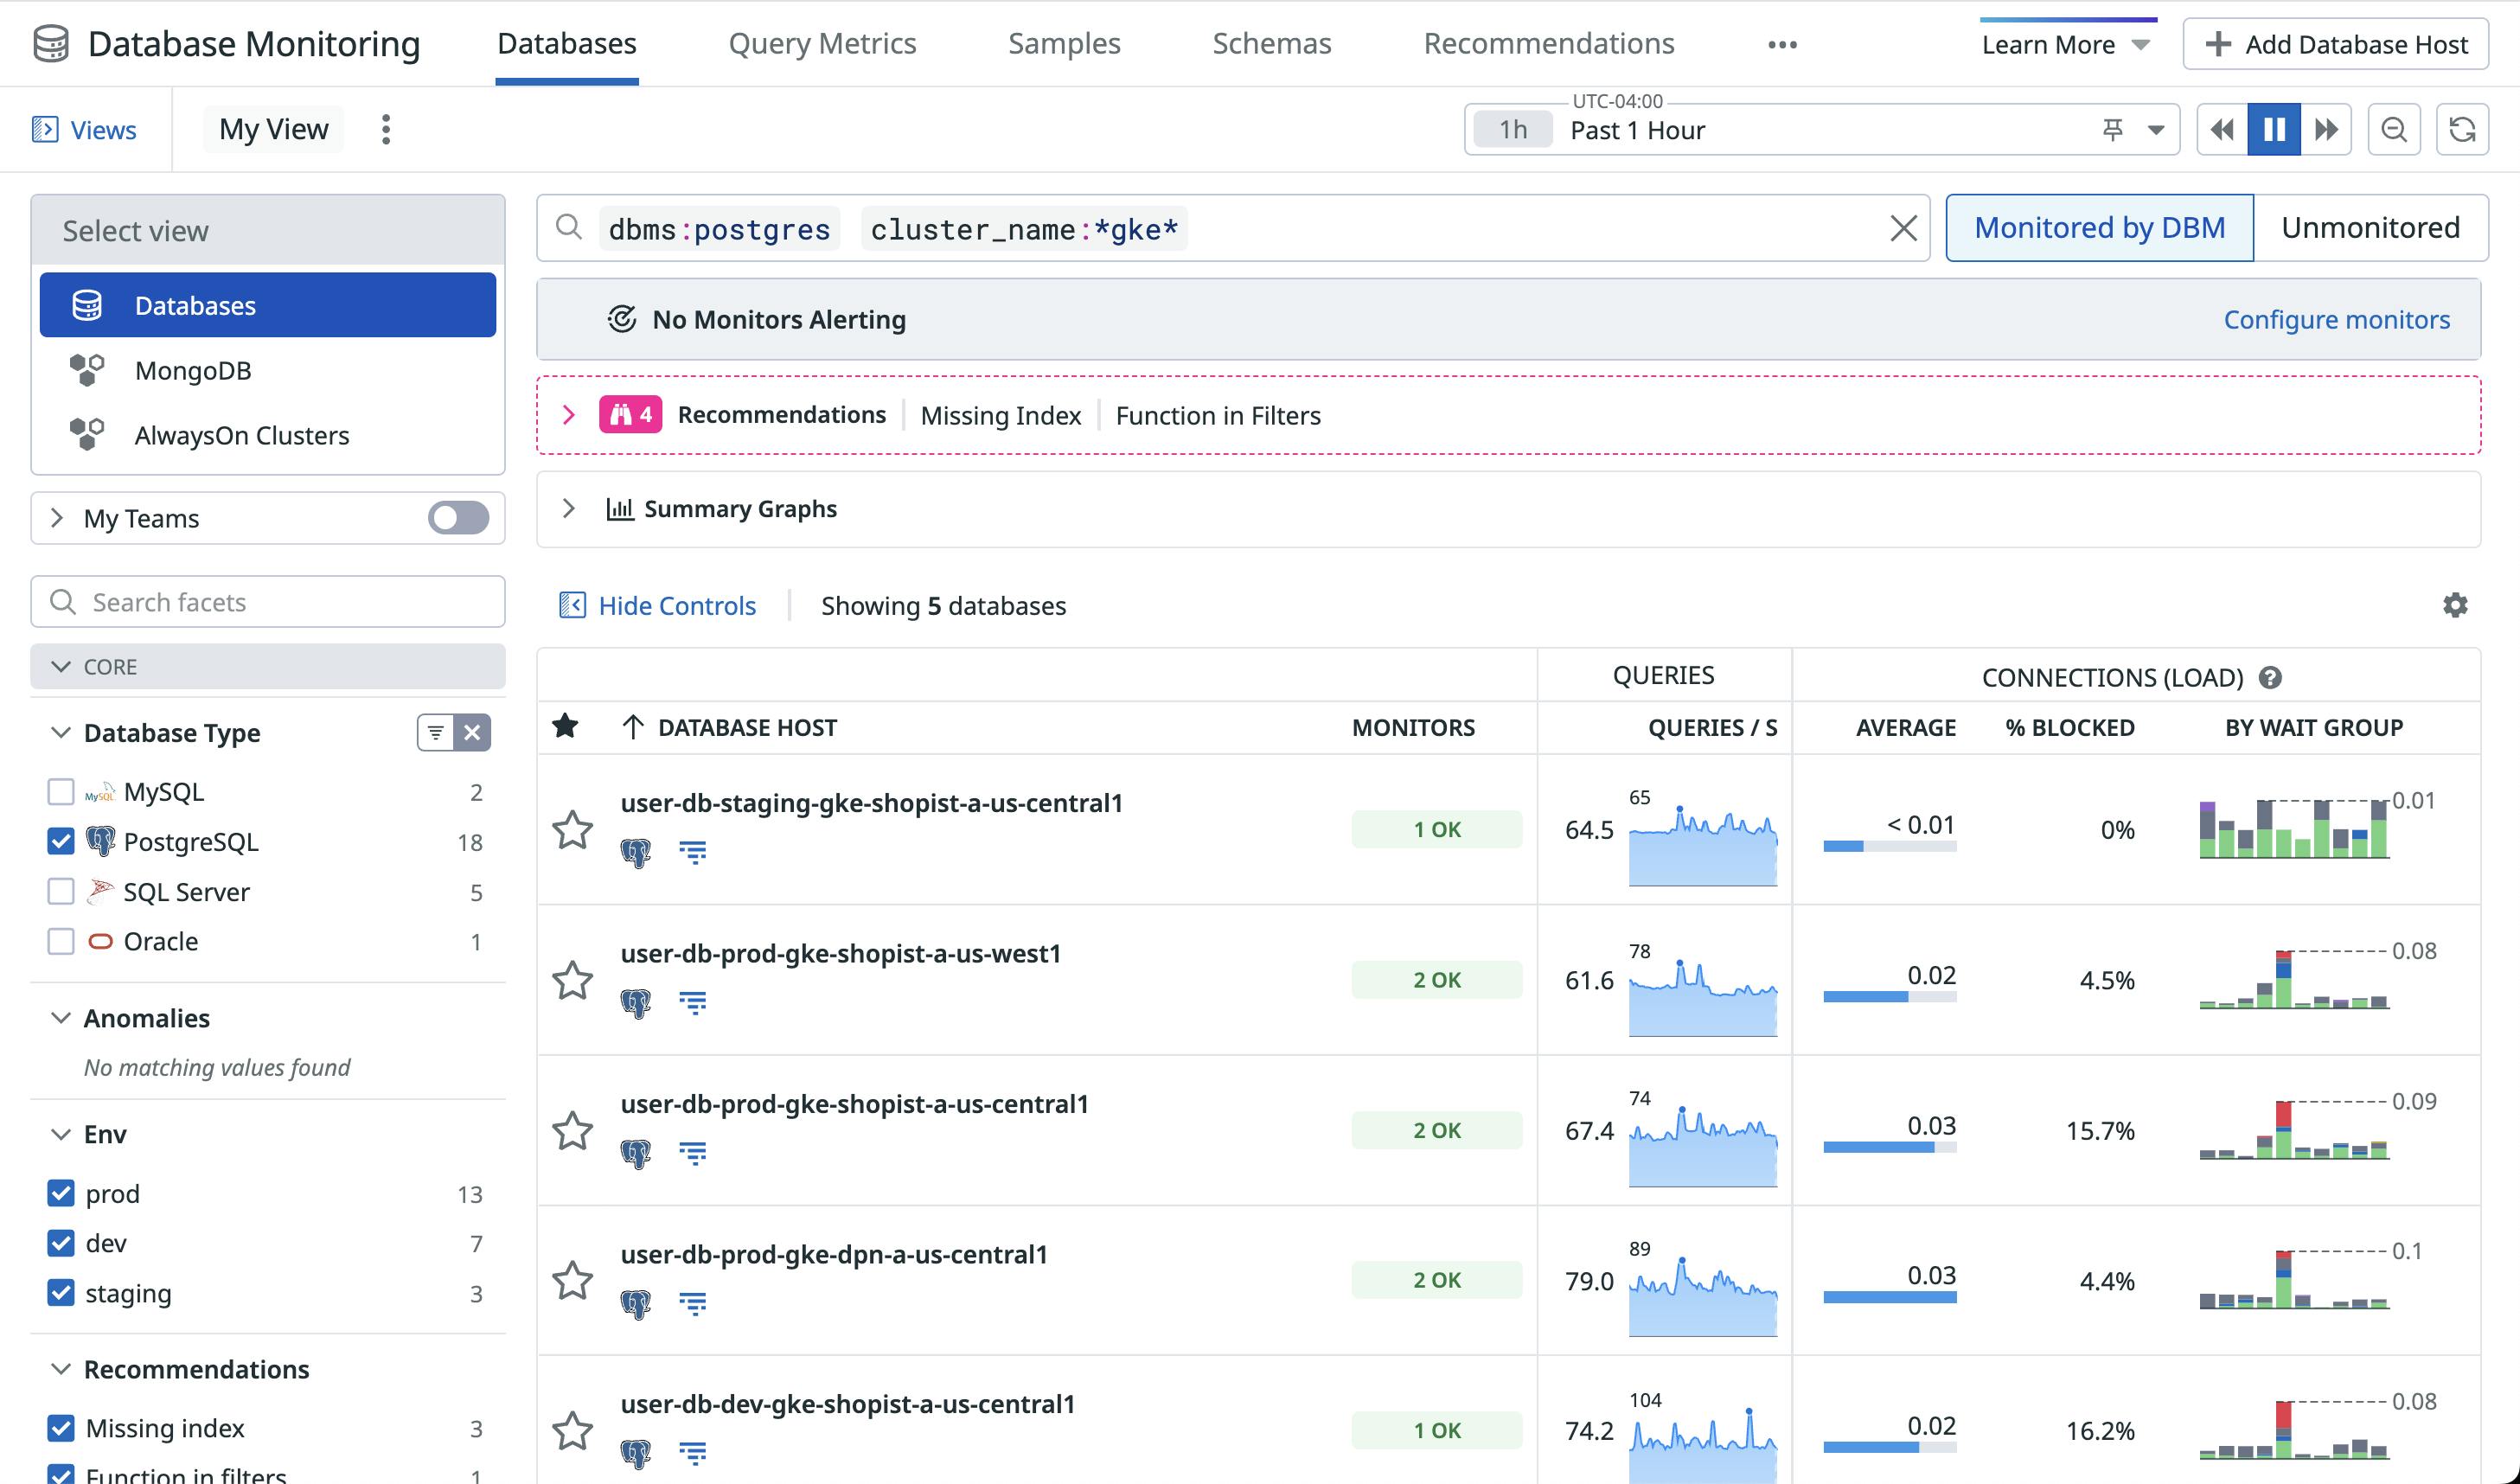Click help icon next to Connections (Load)
The height and width of the screenshot is (1484, 2520).
[2270, 678]
